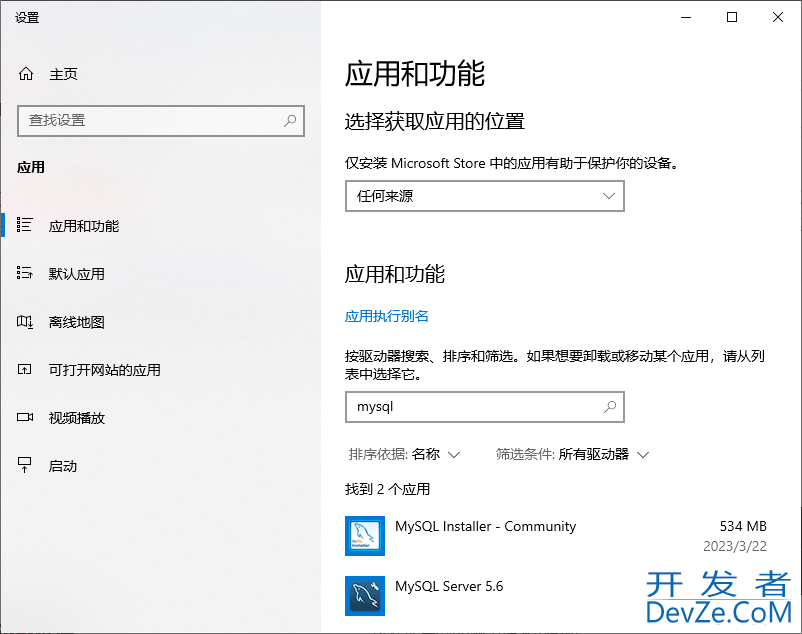Open 筛选条件: 所有驱动器 filter dropdown
The width and height of the screenshot is (802, 634).
point(572,454)
